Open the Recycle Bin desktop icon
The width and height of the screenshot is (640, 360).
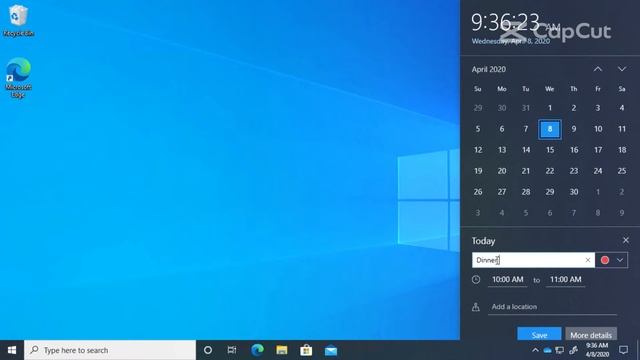18,20
